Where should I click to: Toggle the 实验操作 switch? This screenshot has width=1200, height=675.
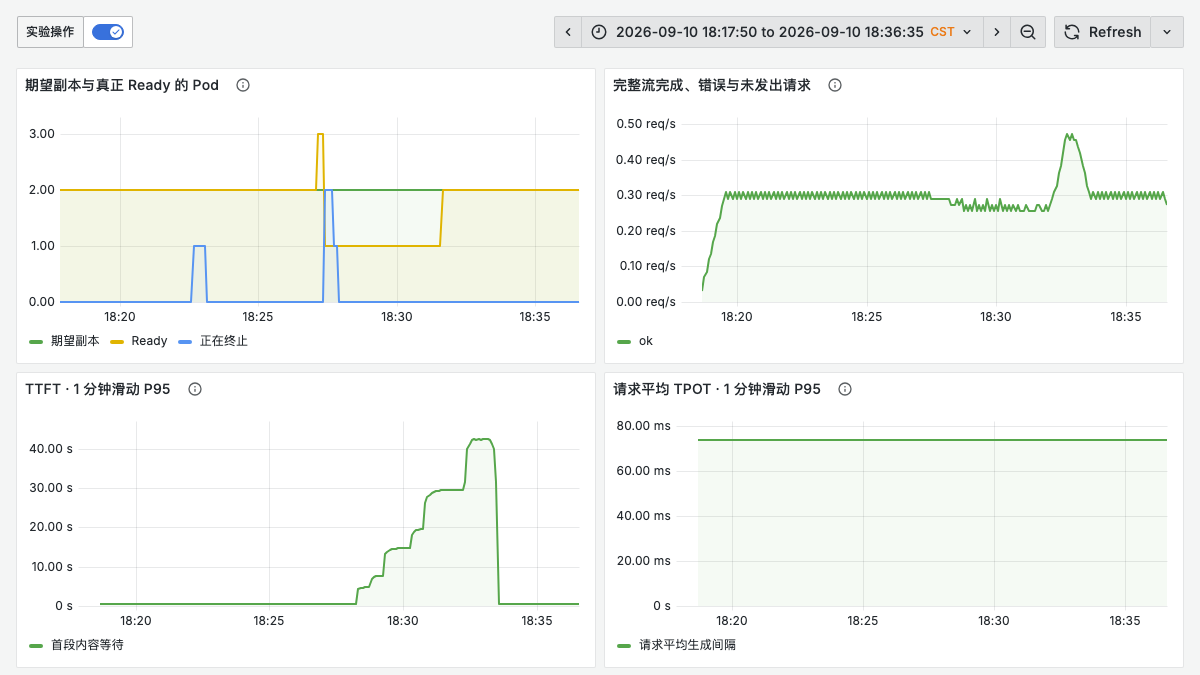[108, 32]
